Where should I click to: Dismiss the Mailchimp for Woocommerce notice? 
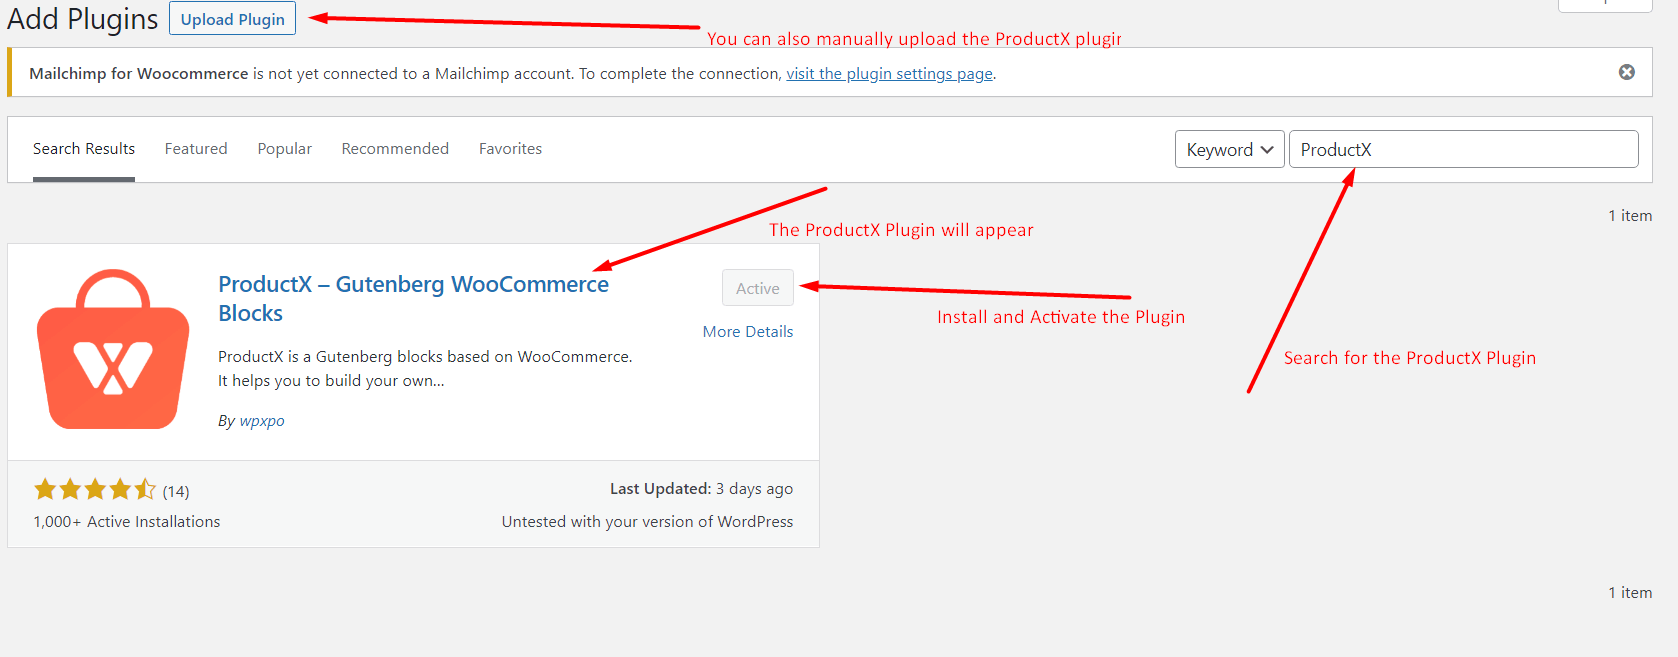[x=1627, y=72]
